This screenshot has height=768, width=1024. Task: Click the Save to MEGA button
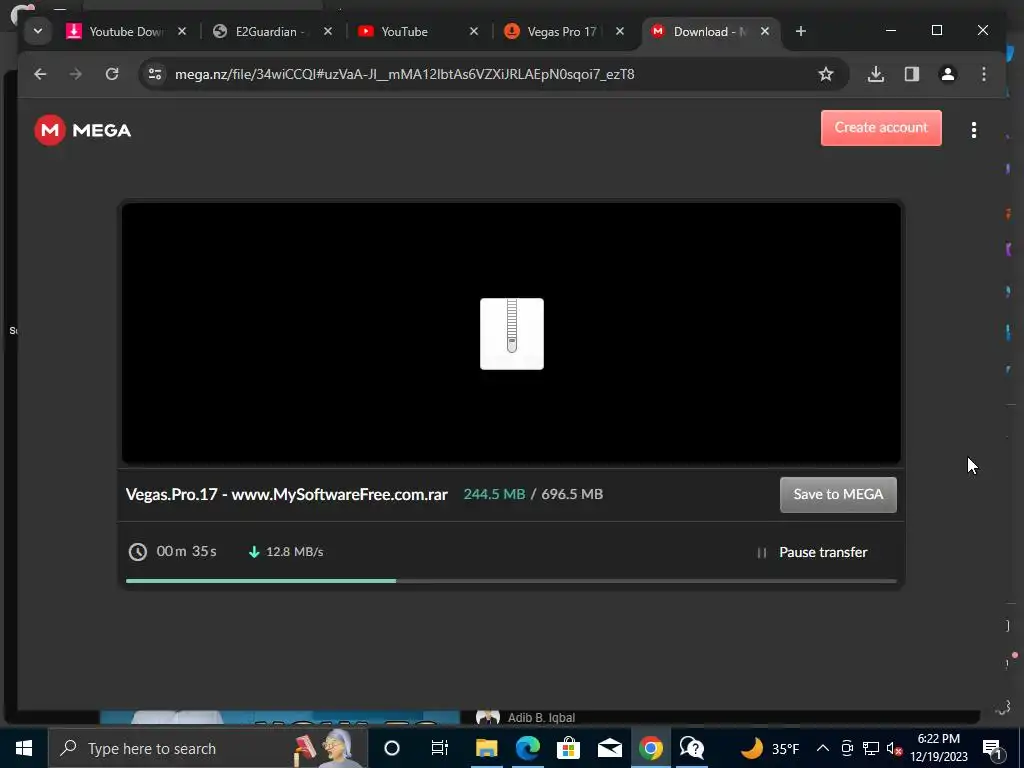pyautogui.click(x=838, y=494)
